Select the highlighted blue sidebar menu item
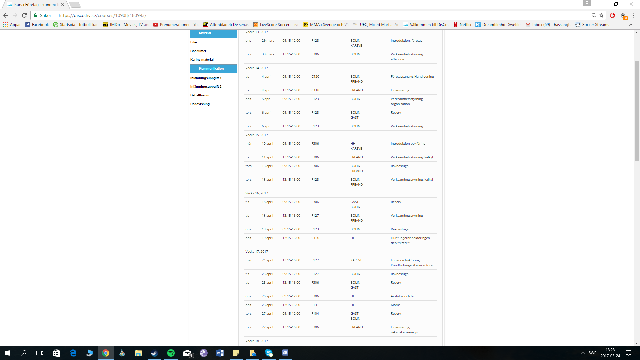 pos(213,69)
